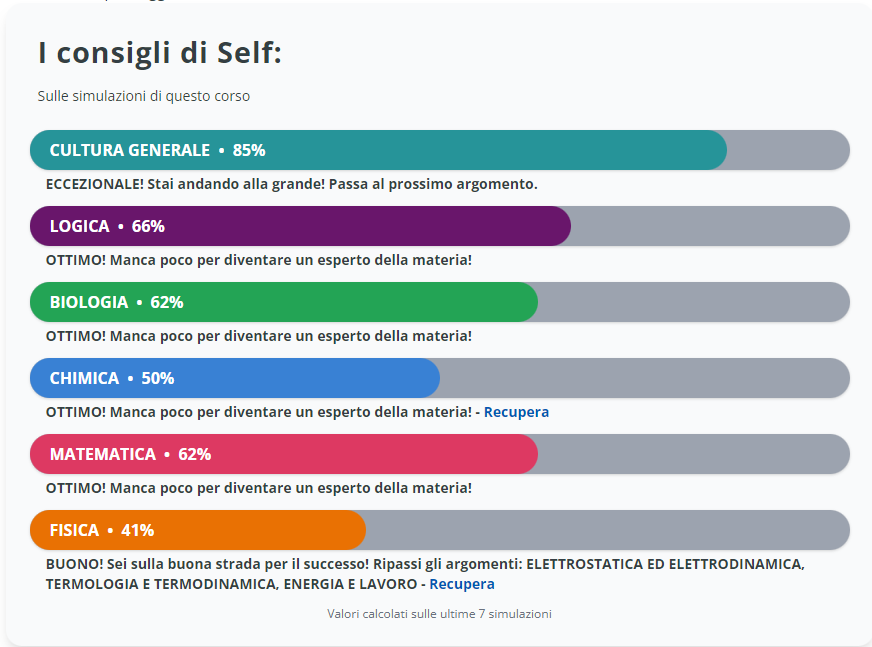Select the red MATEMATICA 62% label
872x647 pixels.
coord(130,454)
